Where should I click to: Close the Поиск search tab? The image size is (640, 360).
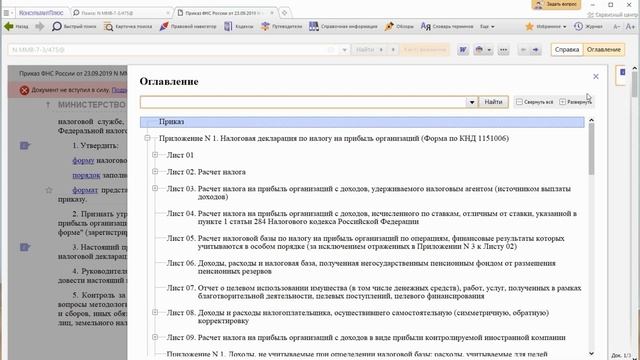click(x=168, y=13)
